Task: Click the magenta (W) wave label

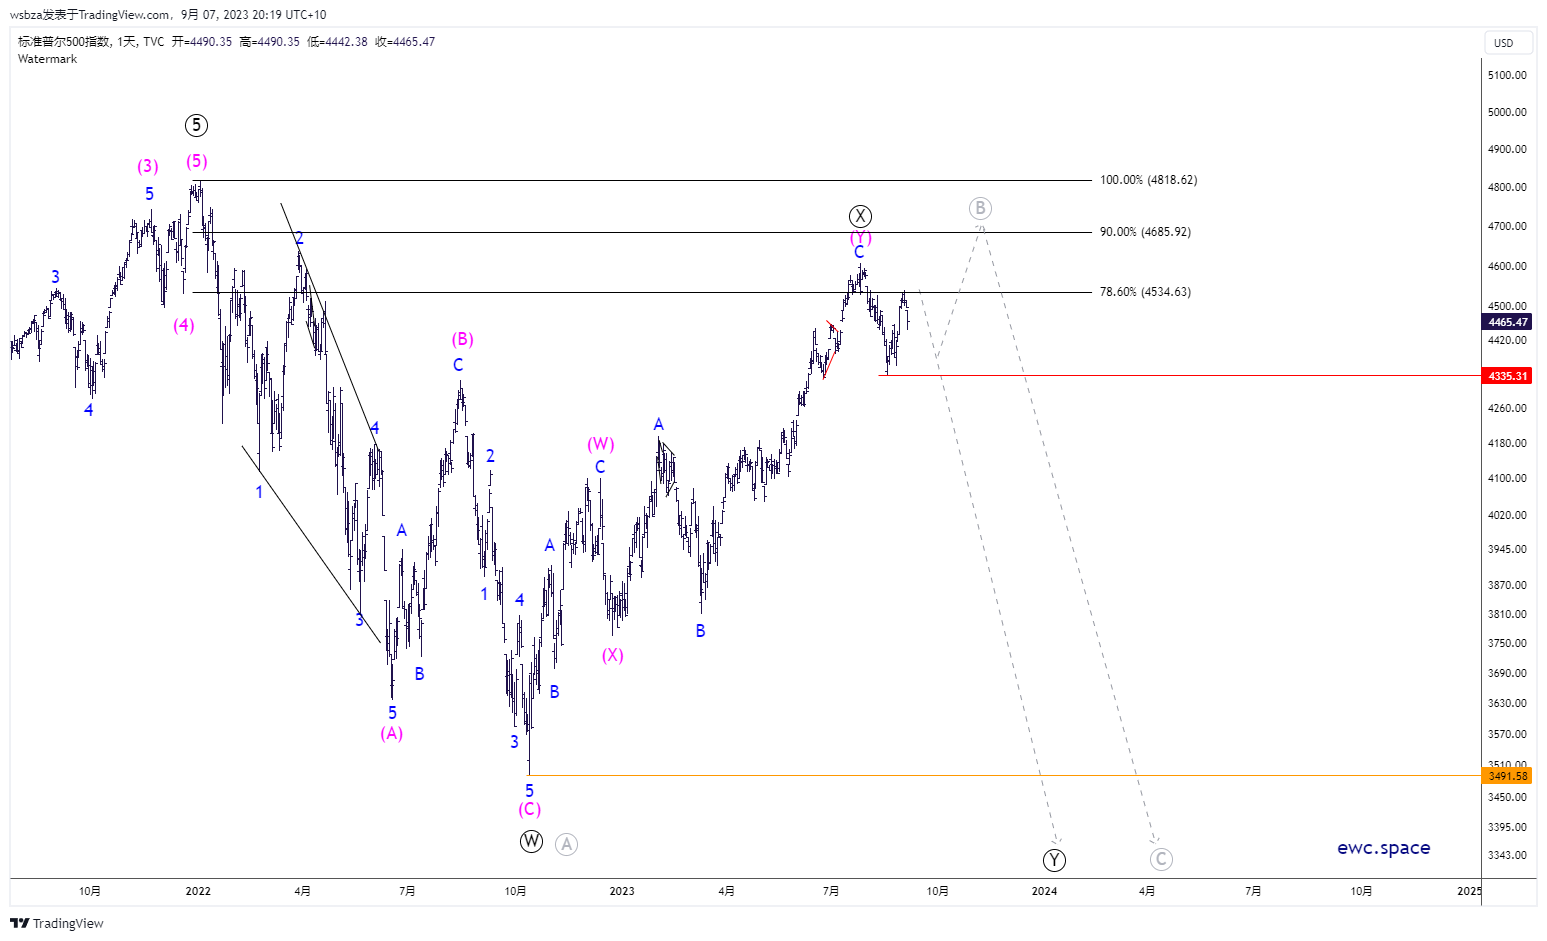Action: (600, 444)
